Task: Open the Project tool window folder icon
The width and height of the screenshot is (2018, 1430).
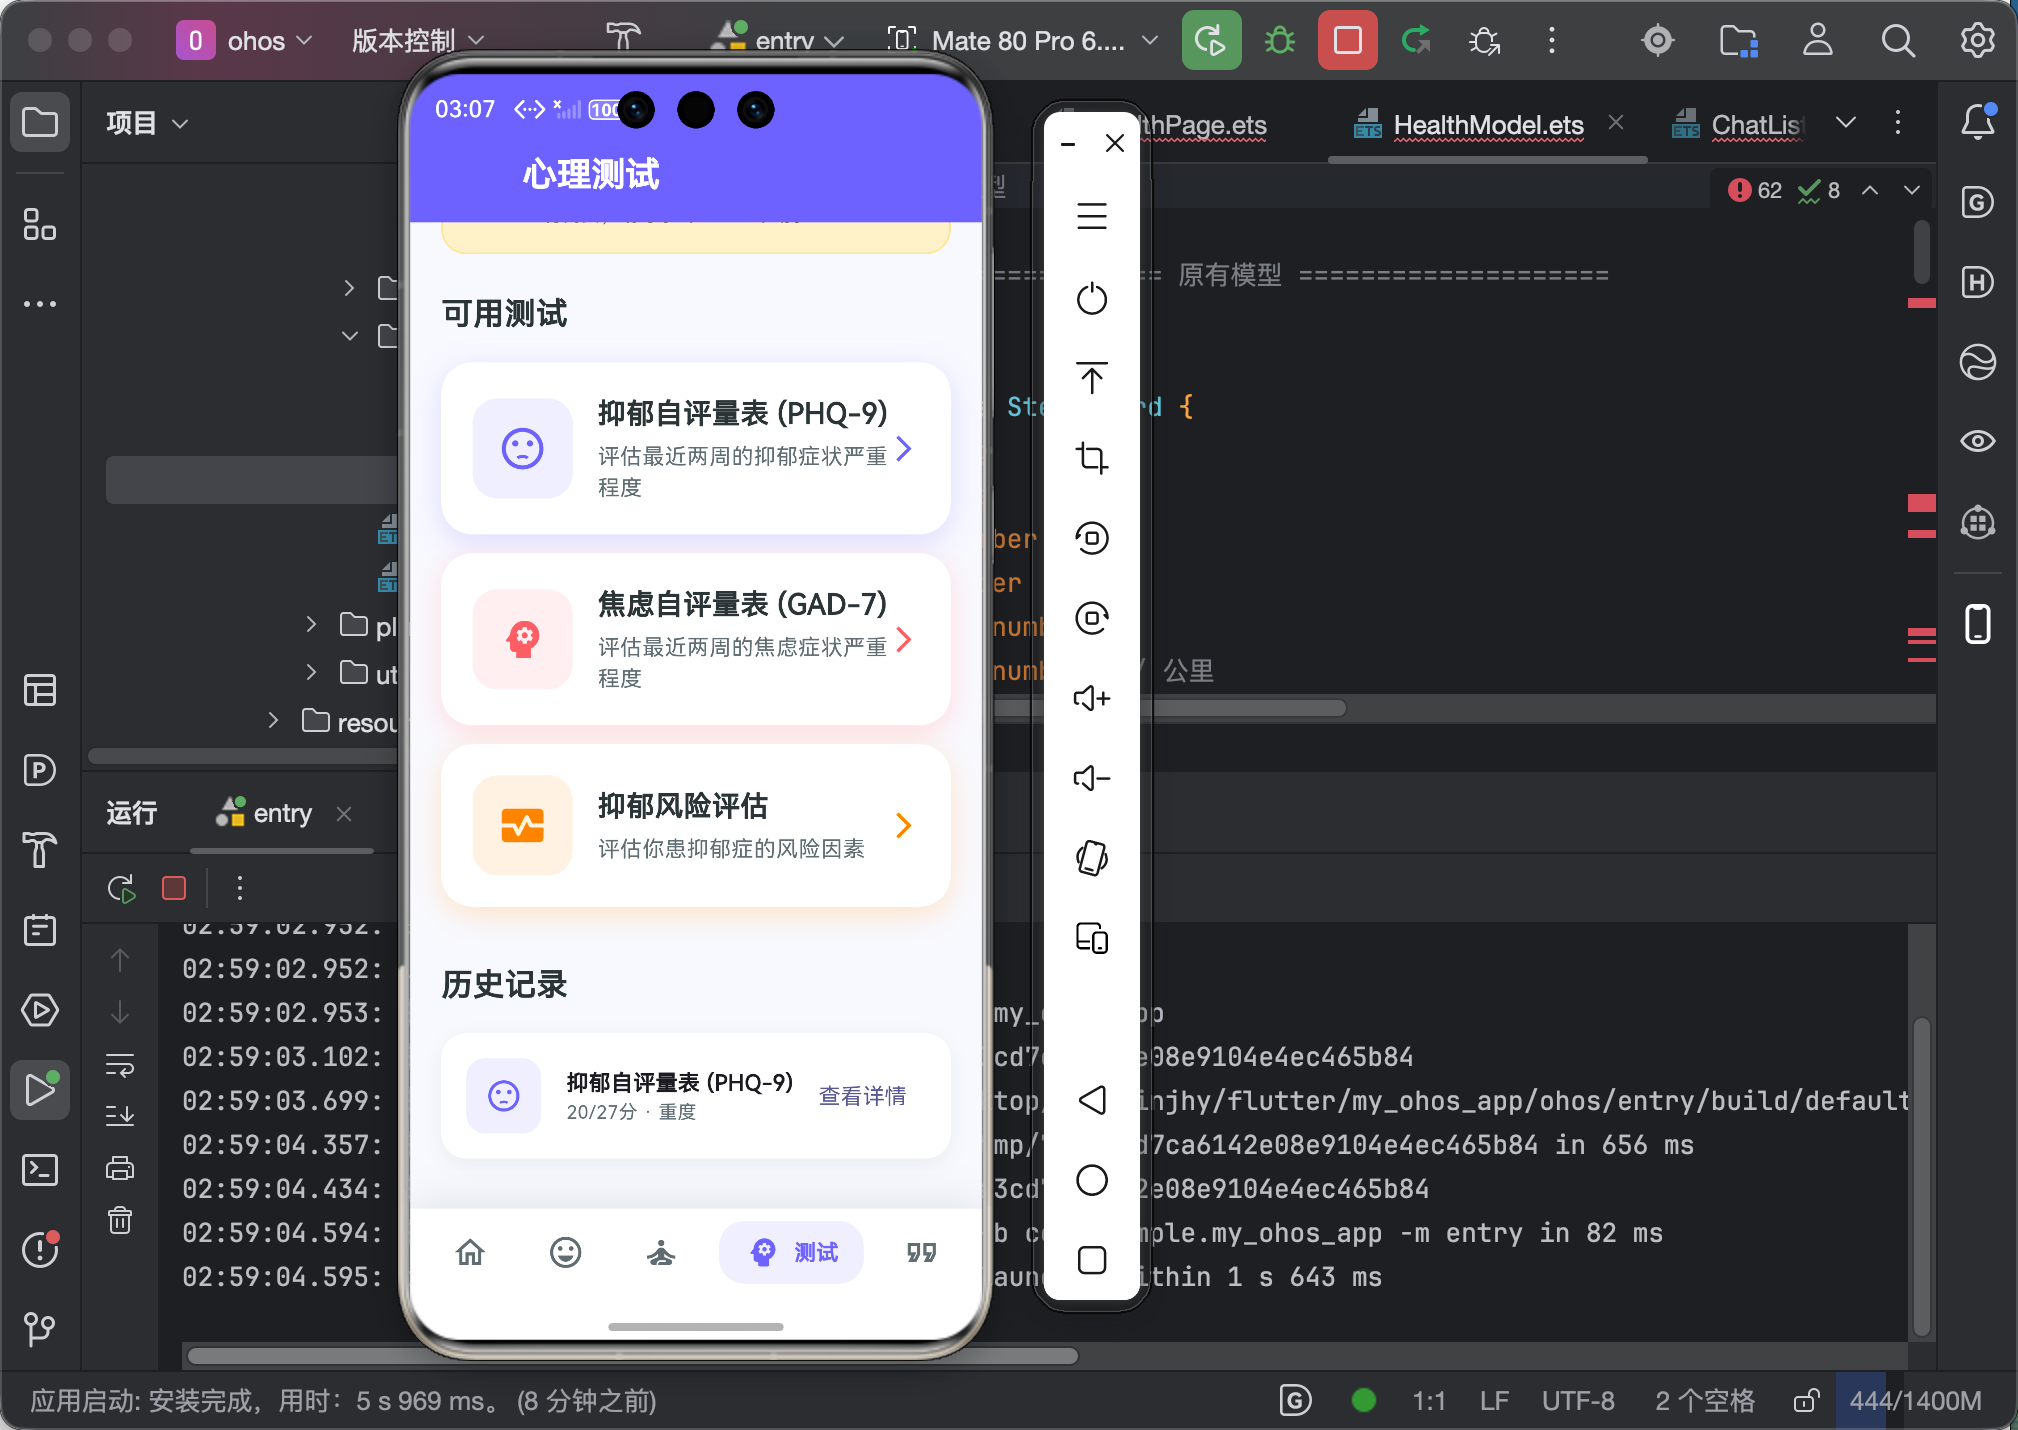Action: [x=40, y=123]
